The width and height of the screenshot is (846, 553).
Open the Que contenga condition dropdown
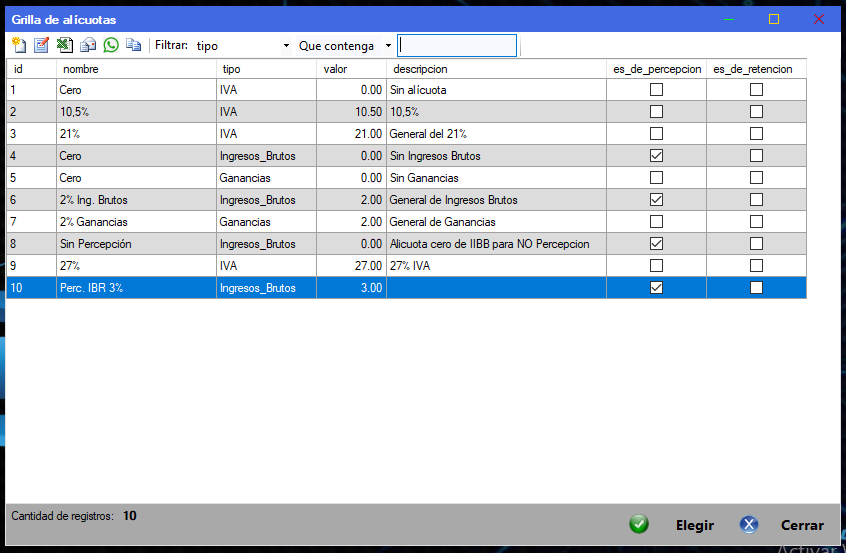pyautogui.click(x=388, y=46)
